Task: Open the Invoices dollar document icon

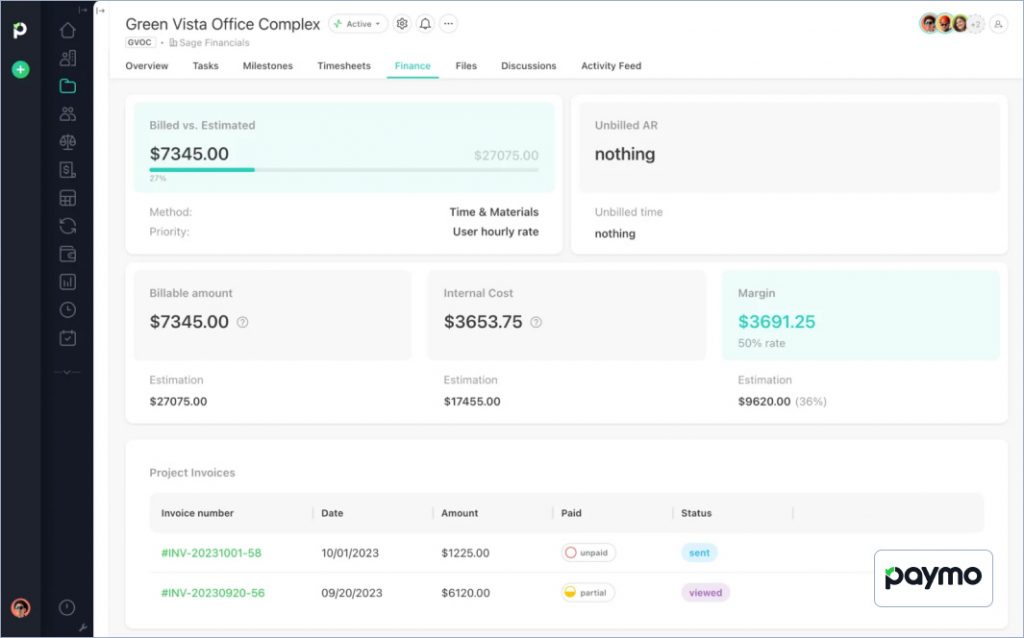Action: (x=68, y=170)
